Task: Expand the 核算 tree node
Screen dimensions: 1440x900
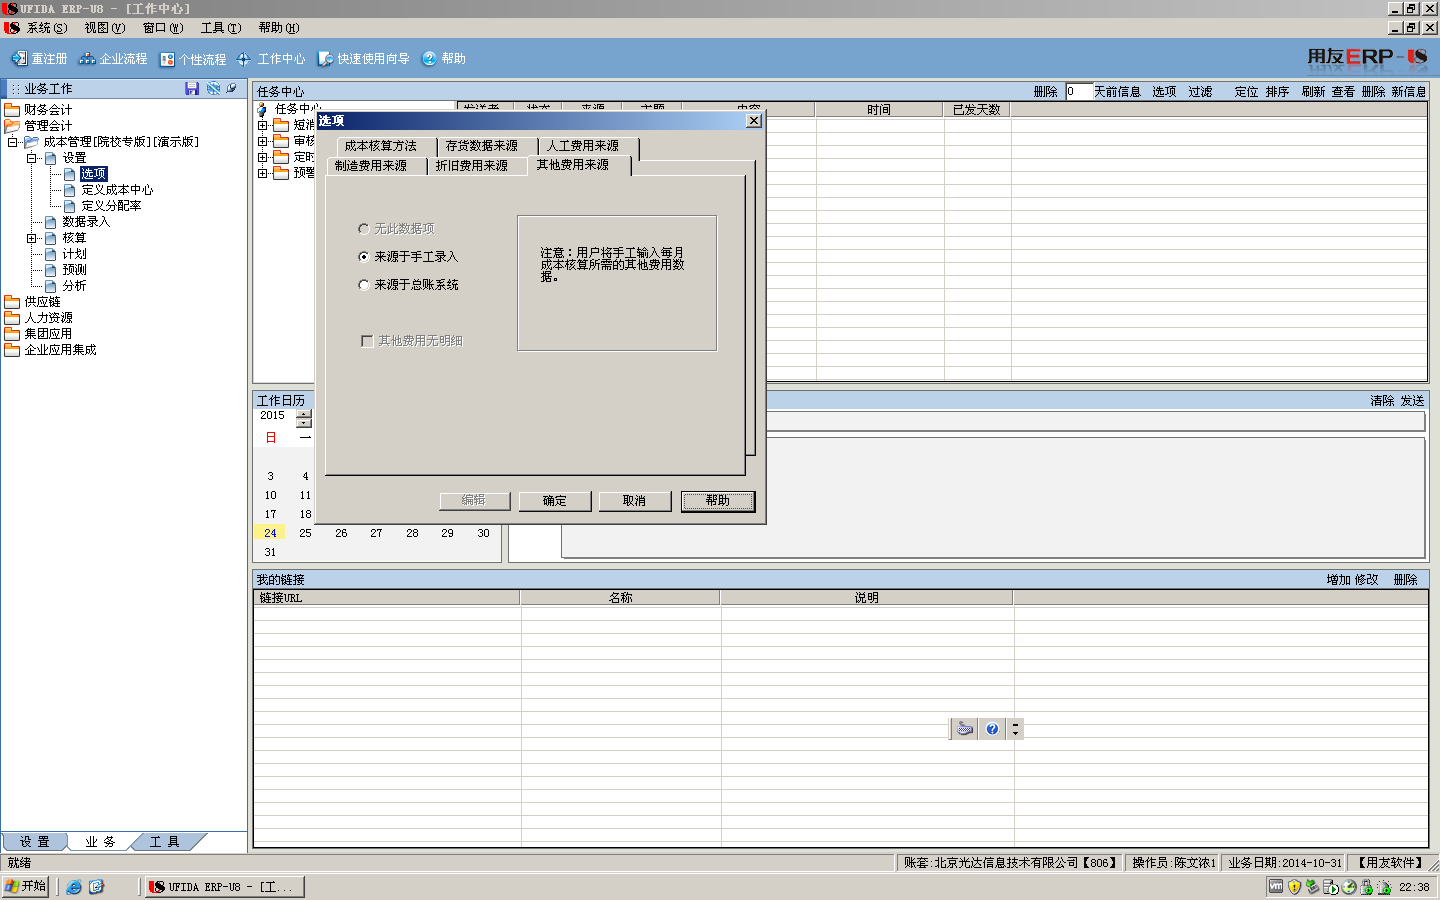Action: (32, 238)
